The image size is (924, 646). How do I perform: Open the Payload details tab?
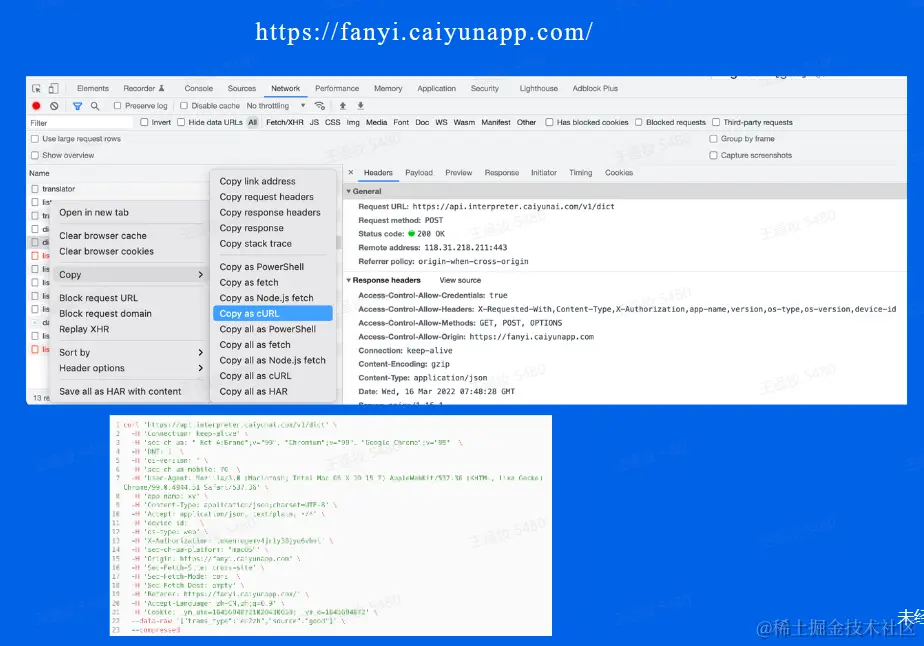(x=418, y=173)
